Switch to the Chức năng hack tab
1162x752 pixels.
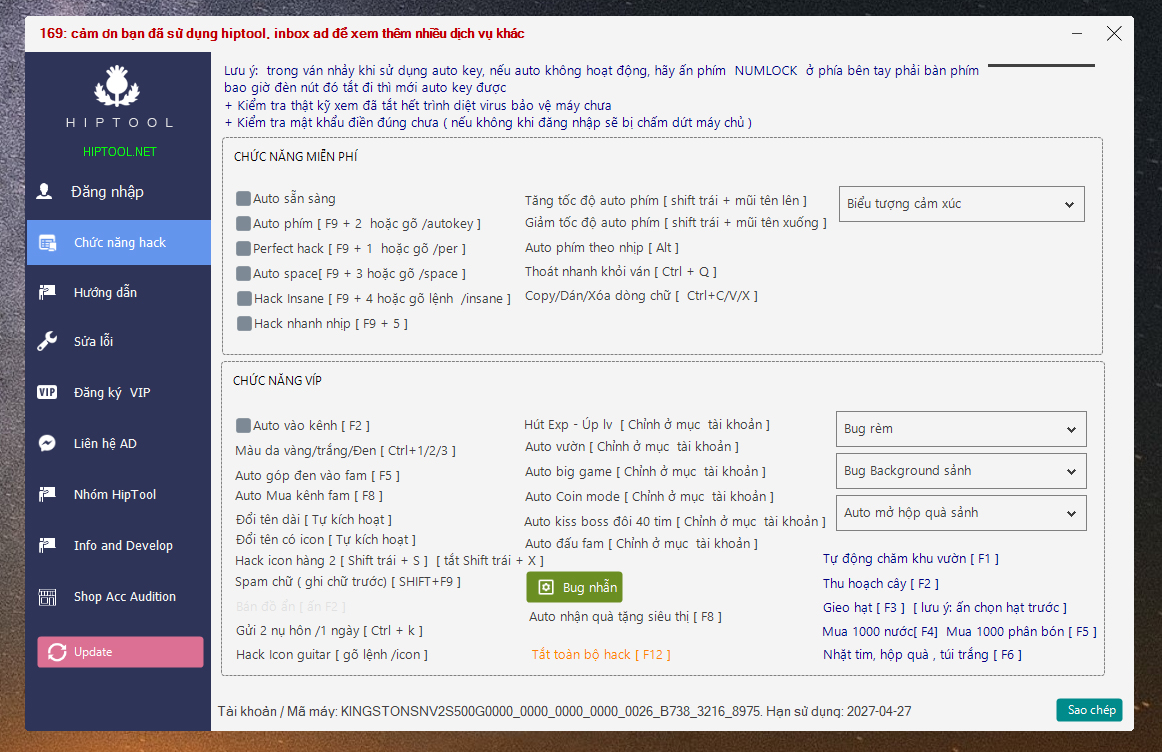pyautogui.click(x=119, y=243)
